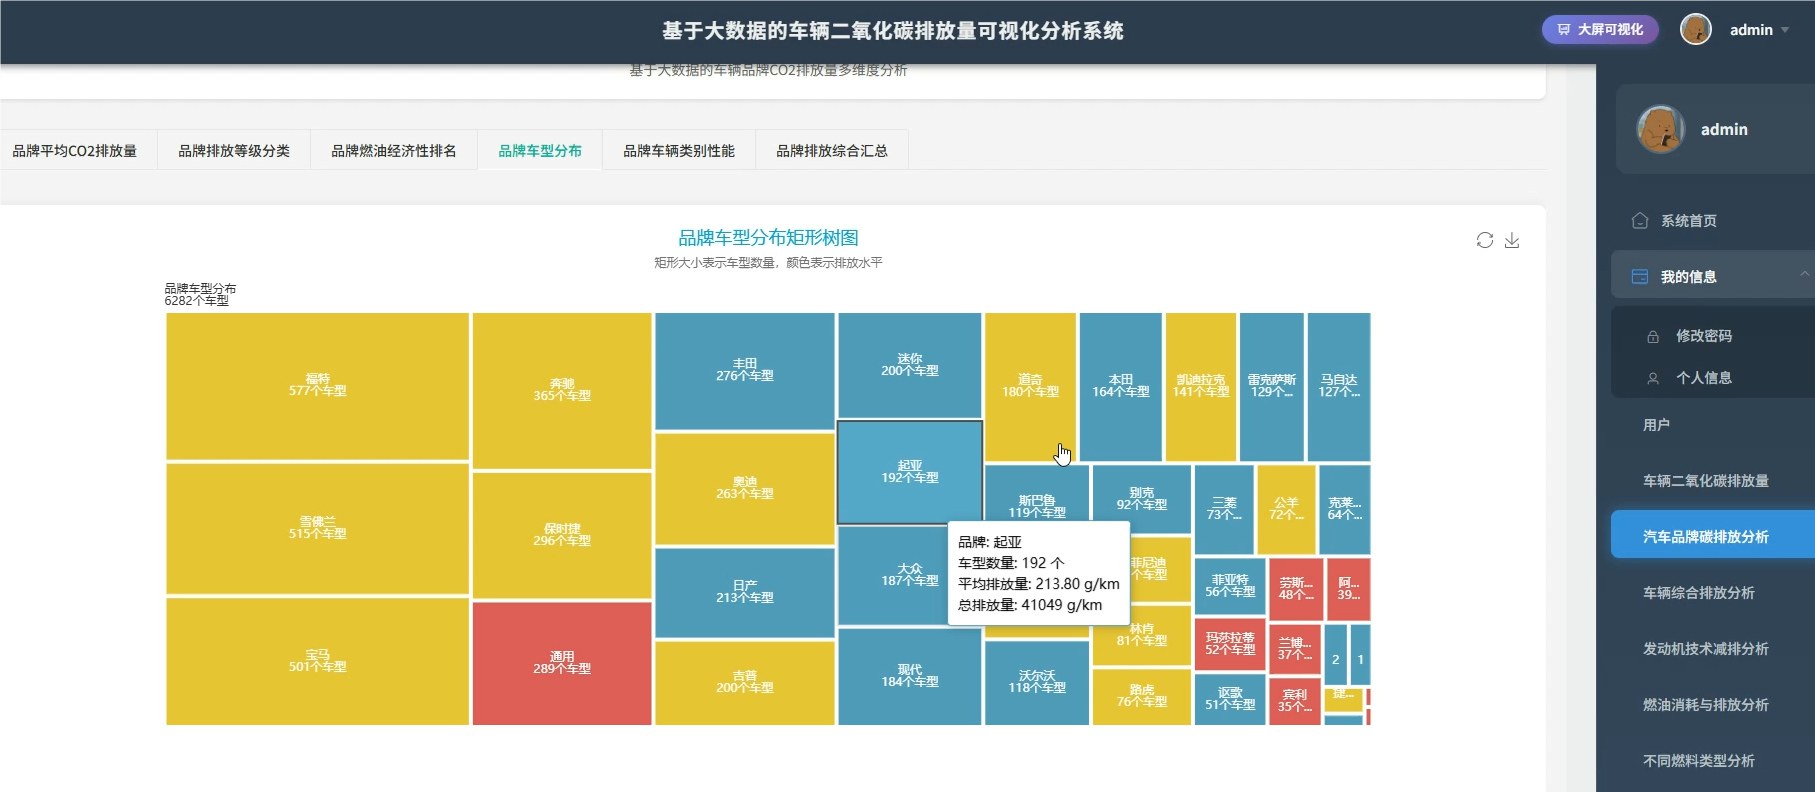This screenshot has height=792, width=1815.
Task: Click the 起亚 192个车型 treemap block
Action: tap(910, 472)
